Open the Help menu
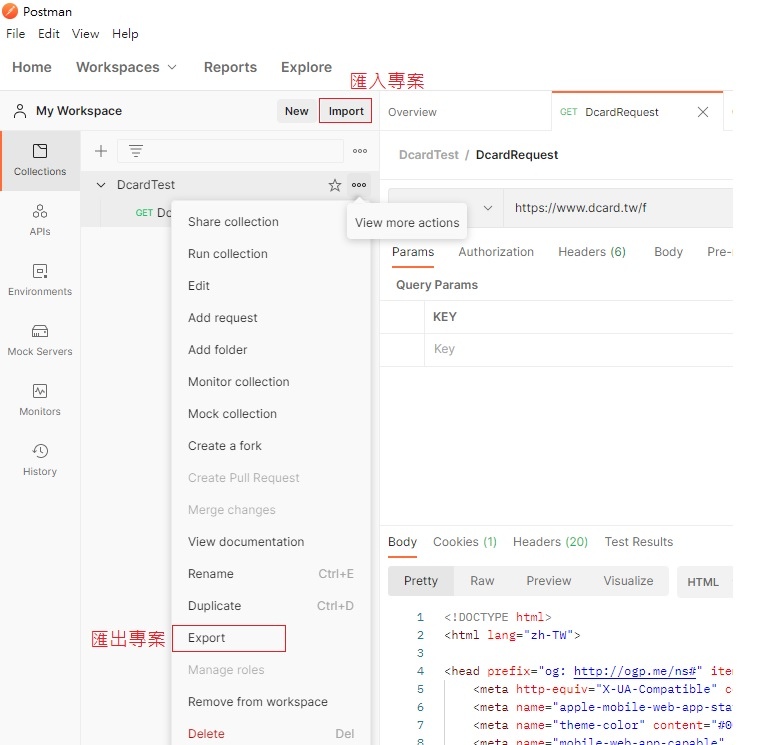761x745 pixels. 125,33
